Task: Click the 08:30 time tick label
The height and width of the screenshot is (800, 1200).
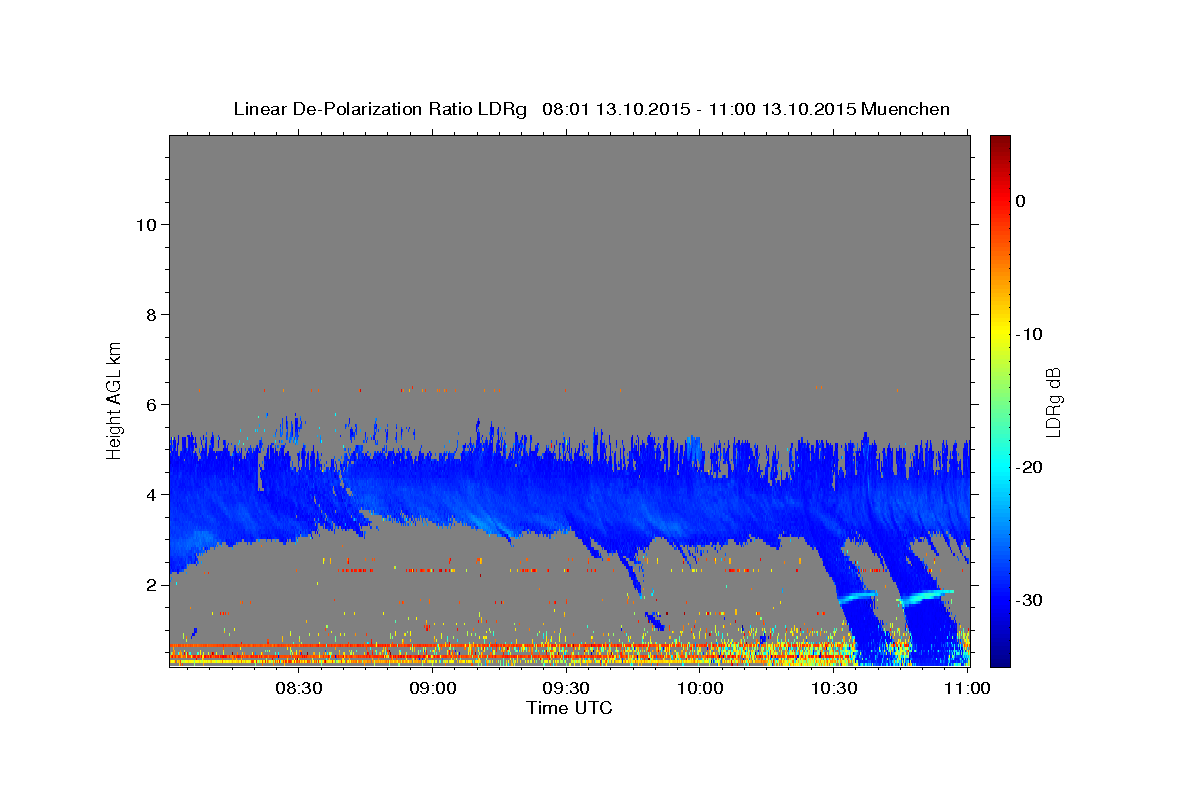Action: 298,688
